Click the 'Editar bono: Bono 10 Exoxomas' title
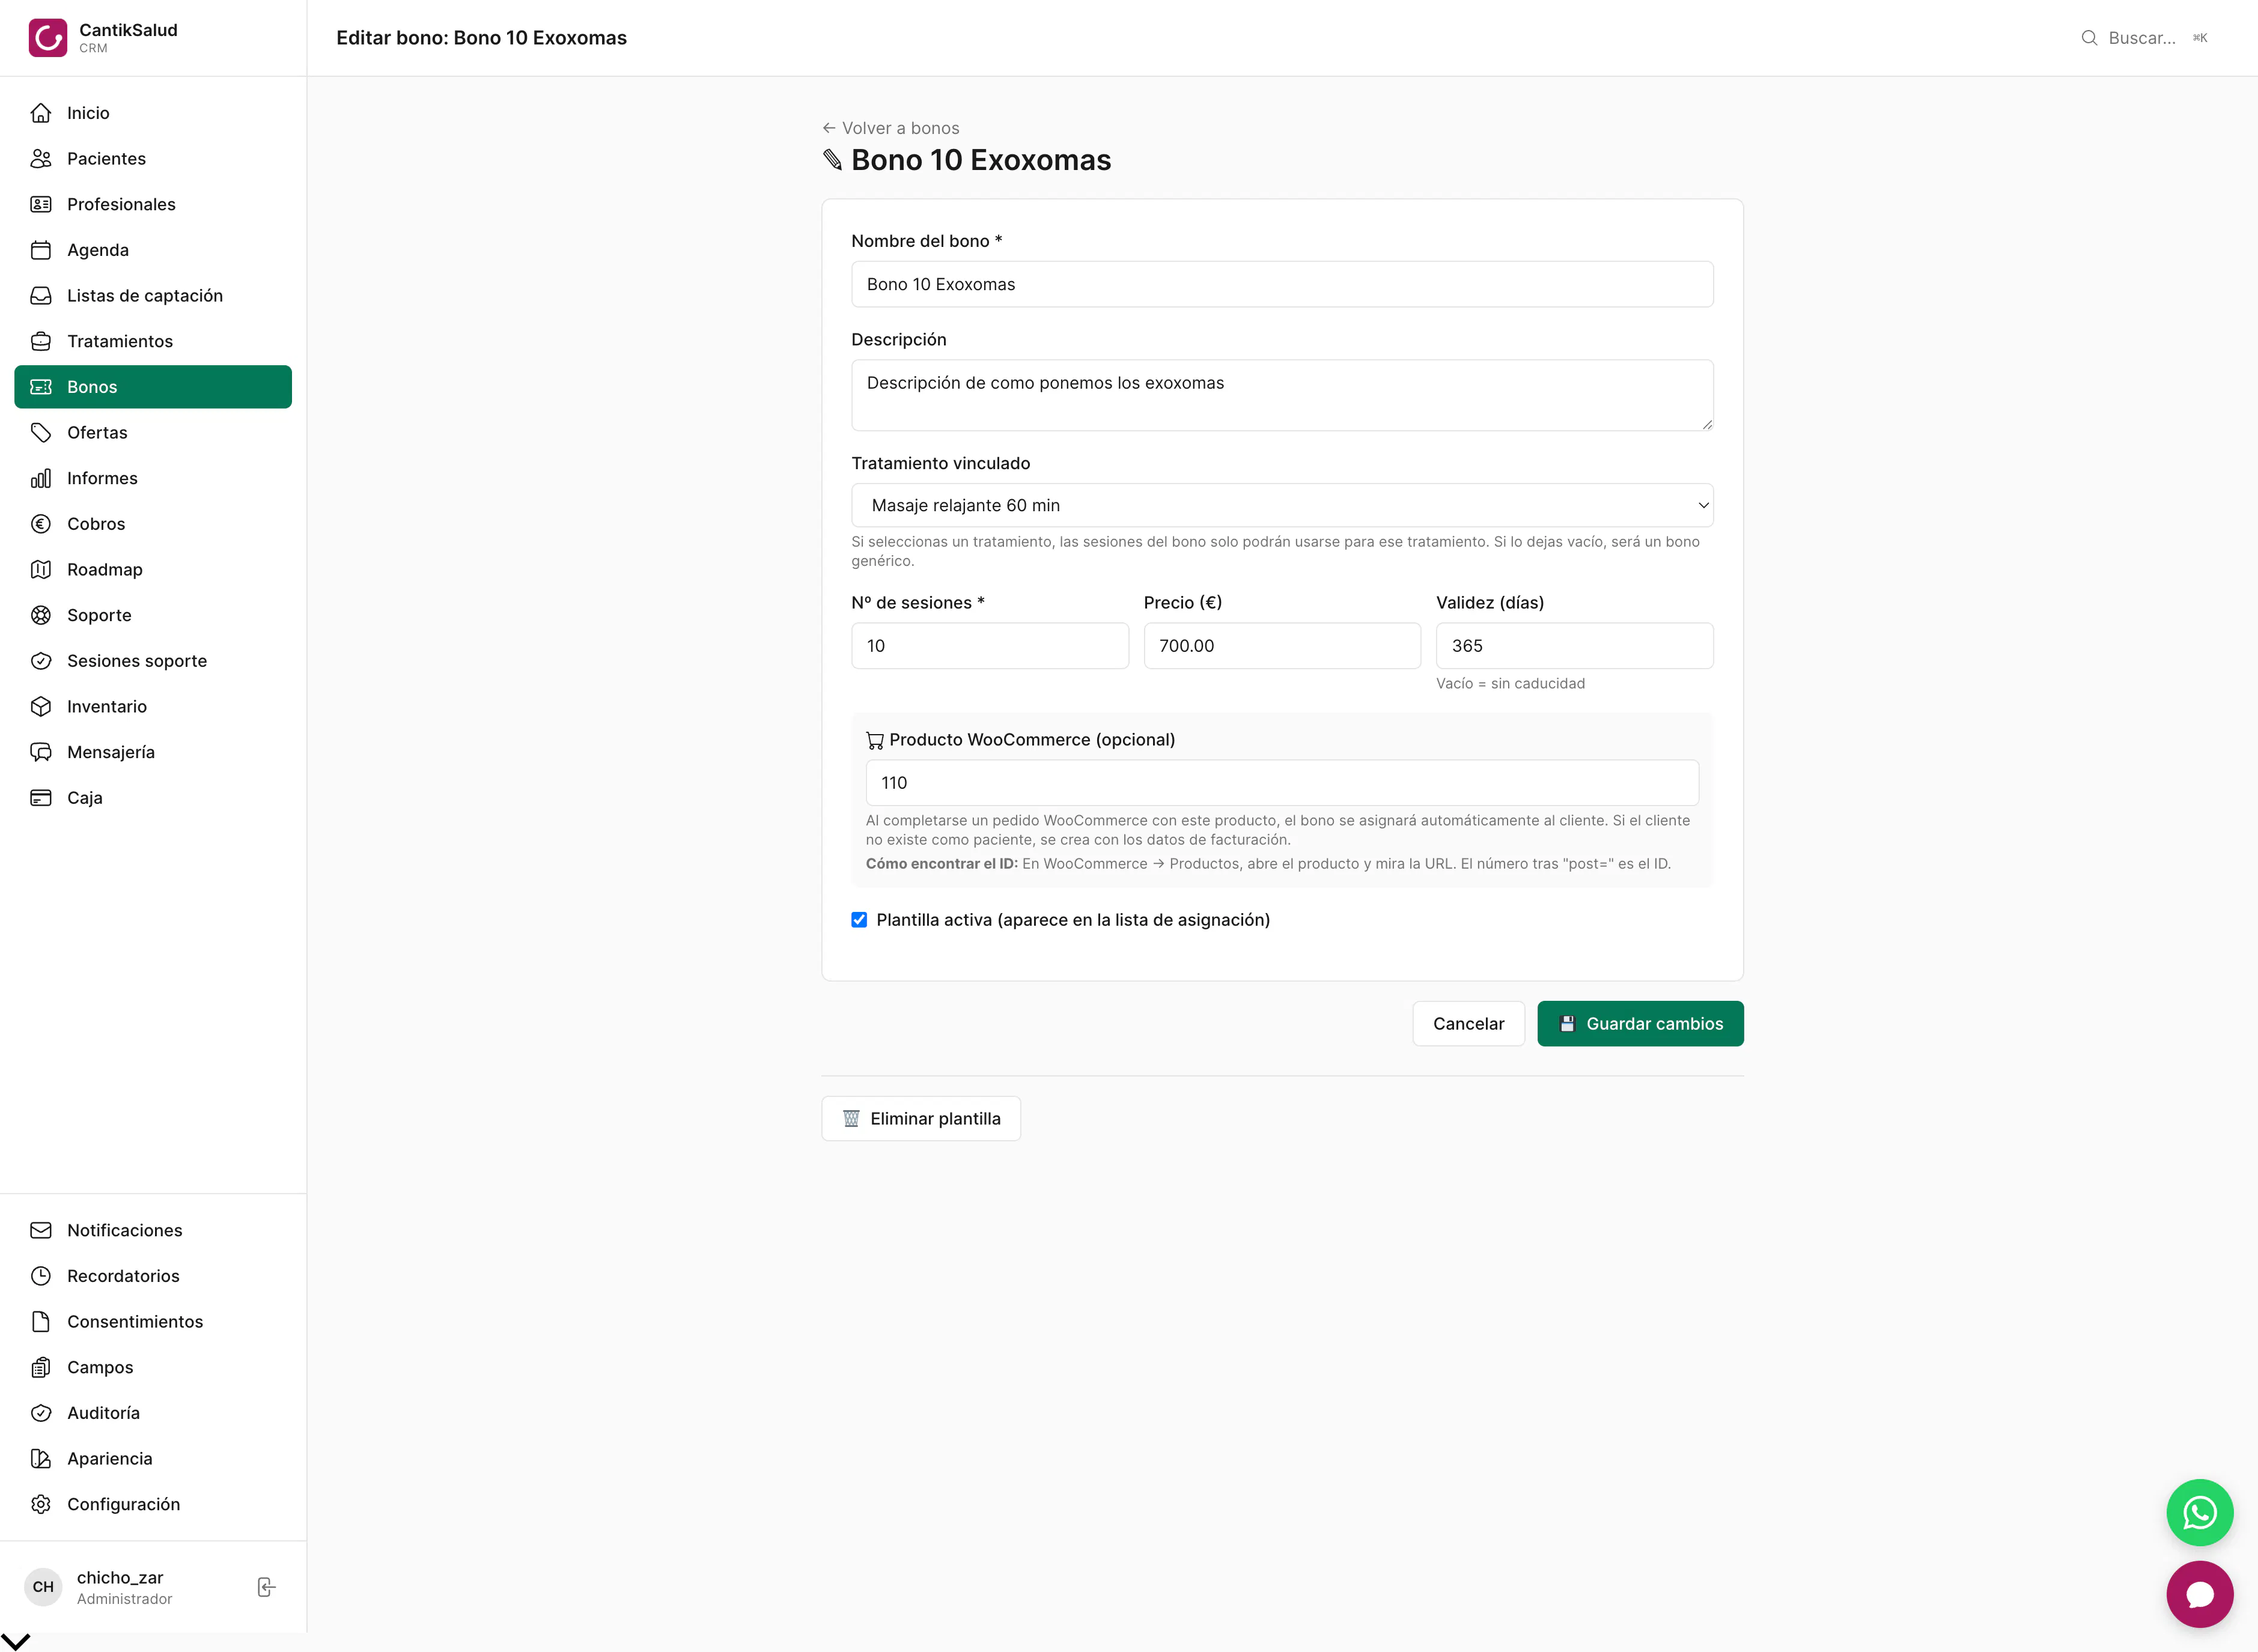This screenshot has width=2258, height=1652. 481,38
